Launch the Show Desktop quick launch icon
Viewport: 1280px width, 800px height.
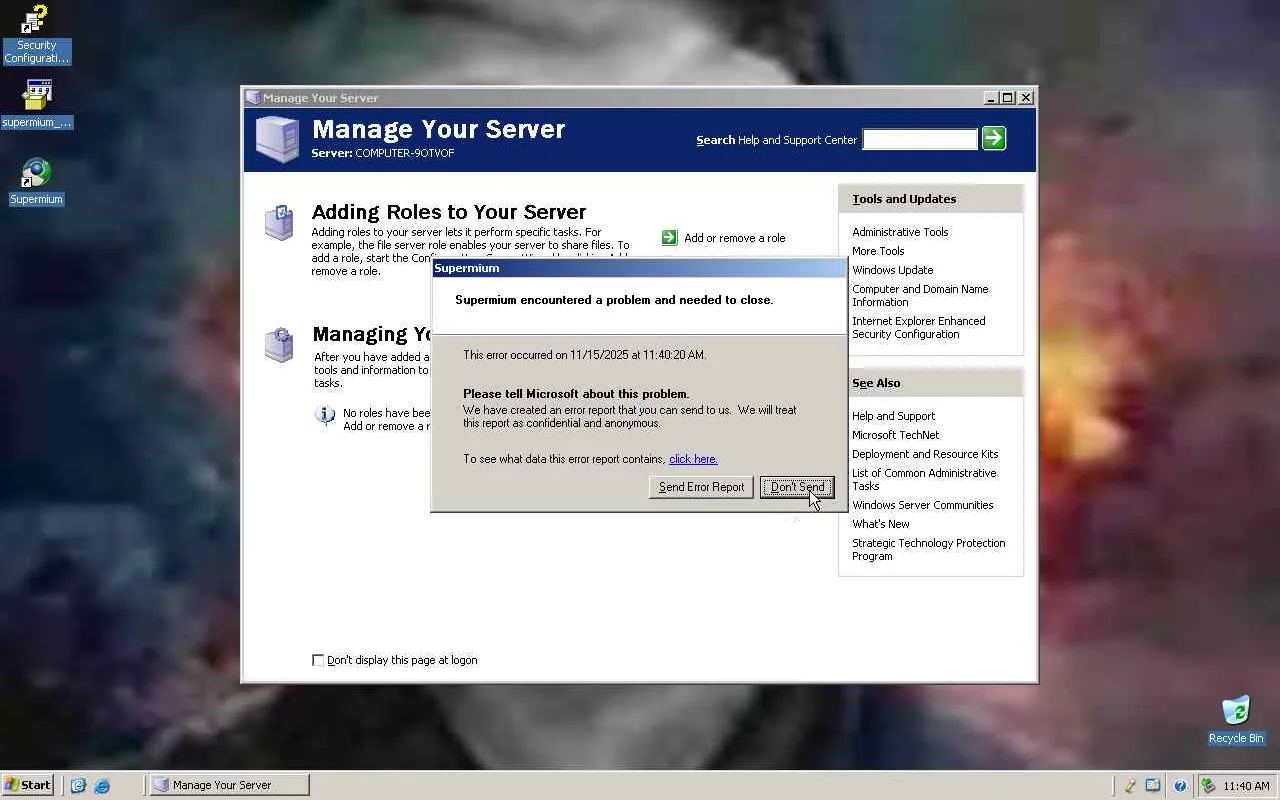(78, 786)
